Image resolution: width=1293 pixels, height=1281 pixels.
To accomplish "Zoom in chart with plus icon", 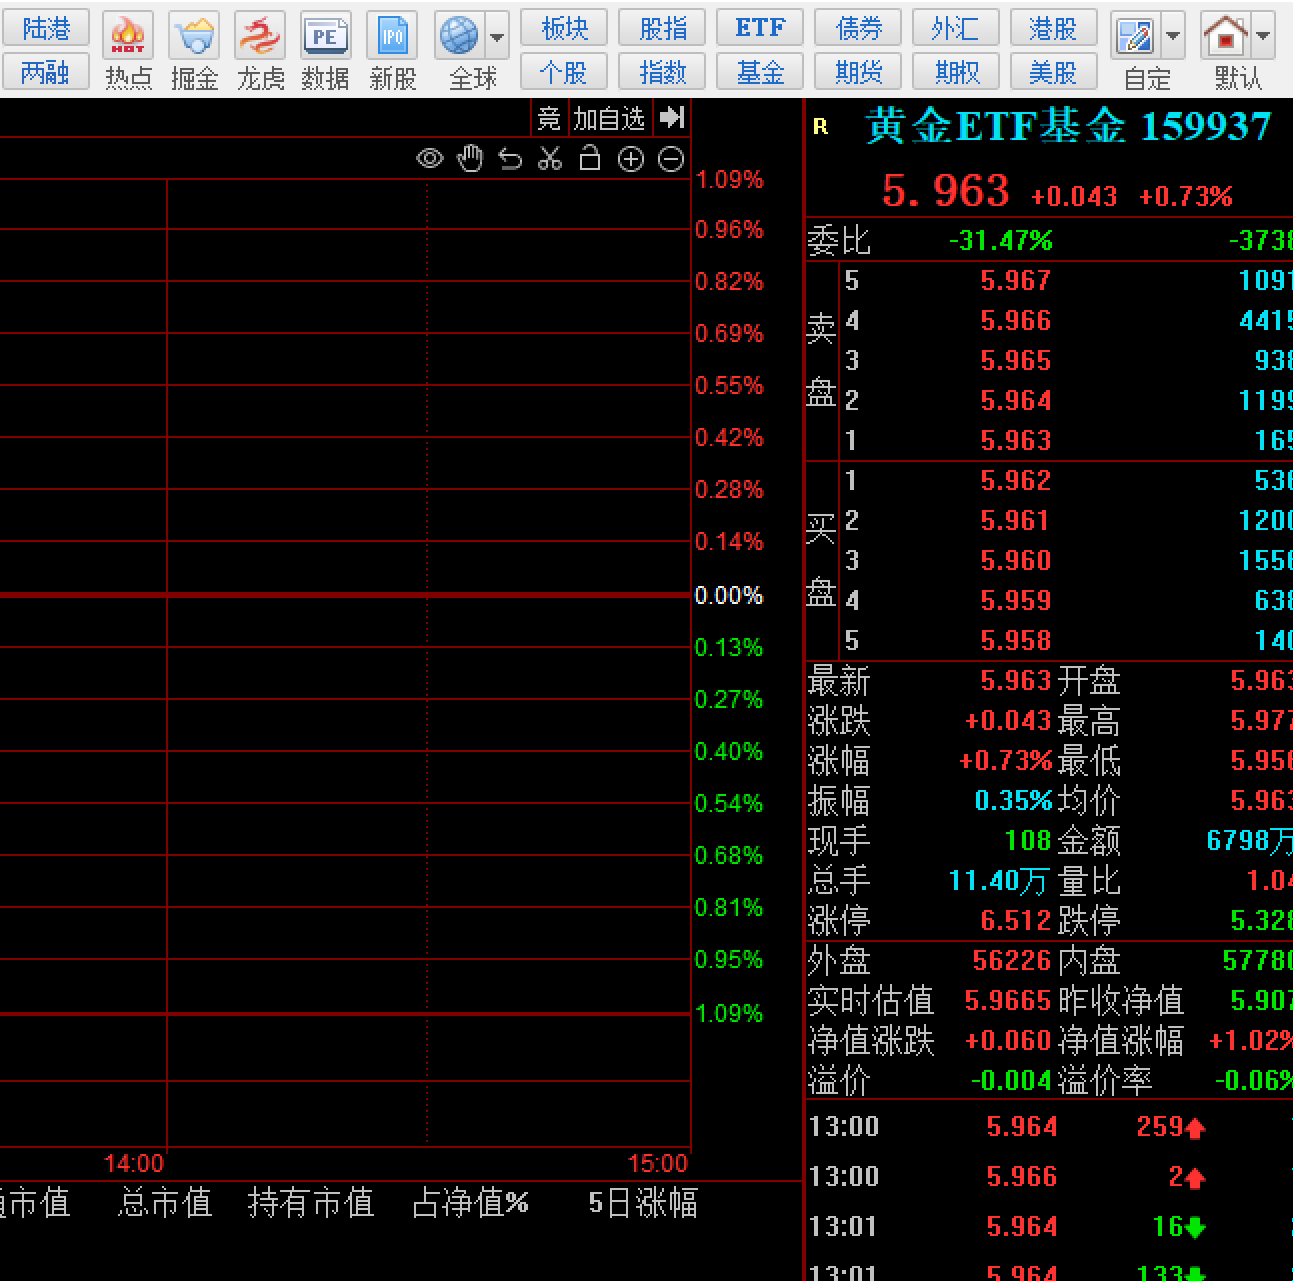I will point(631,159).
